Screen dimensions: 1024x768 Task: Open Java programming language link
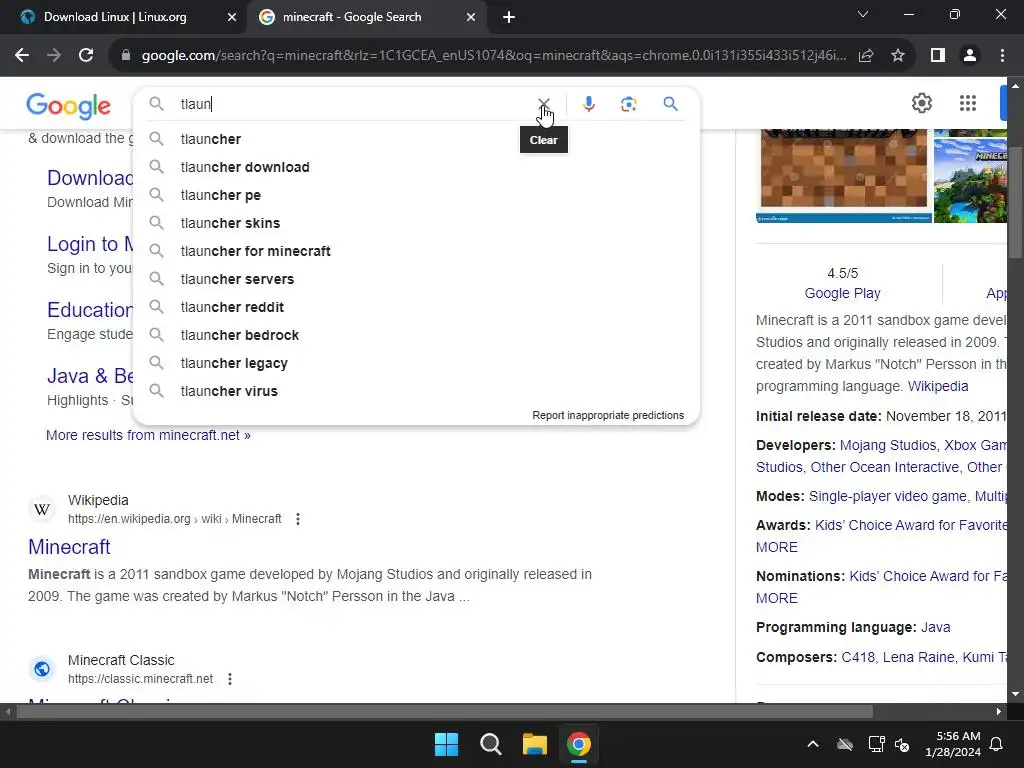pos(935,628)
